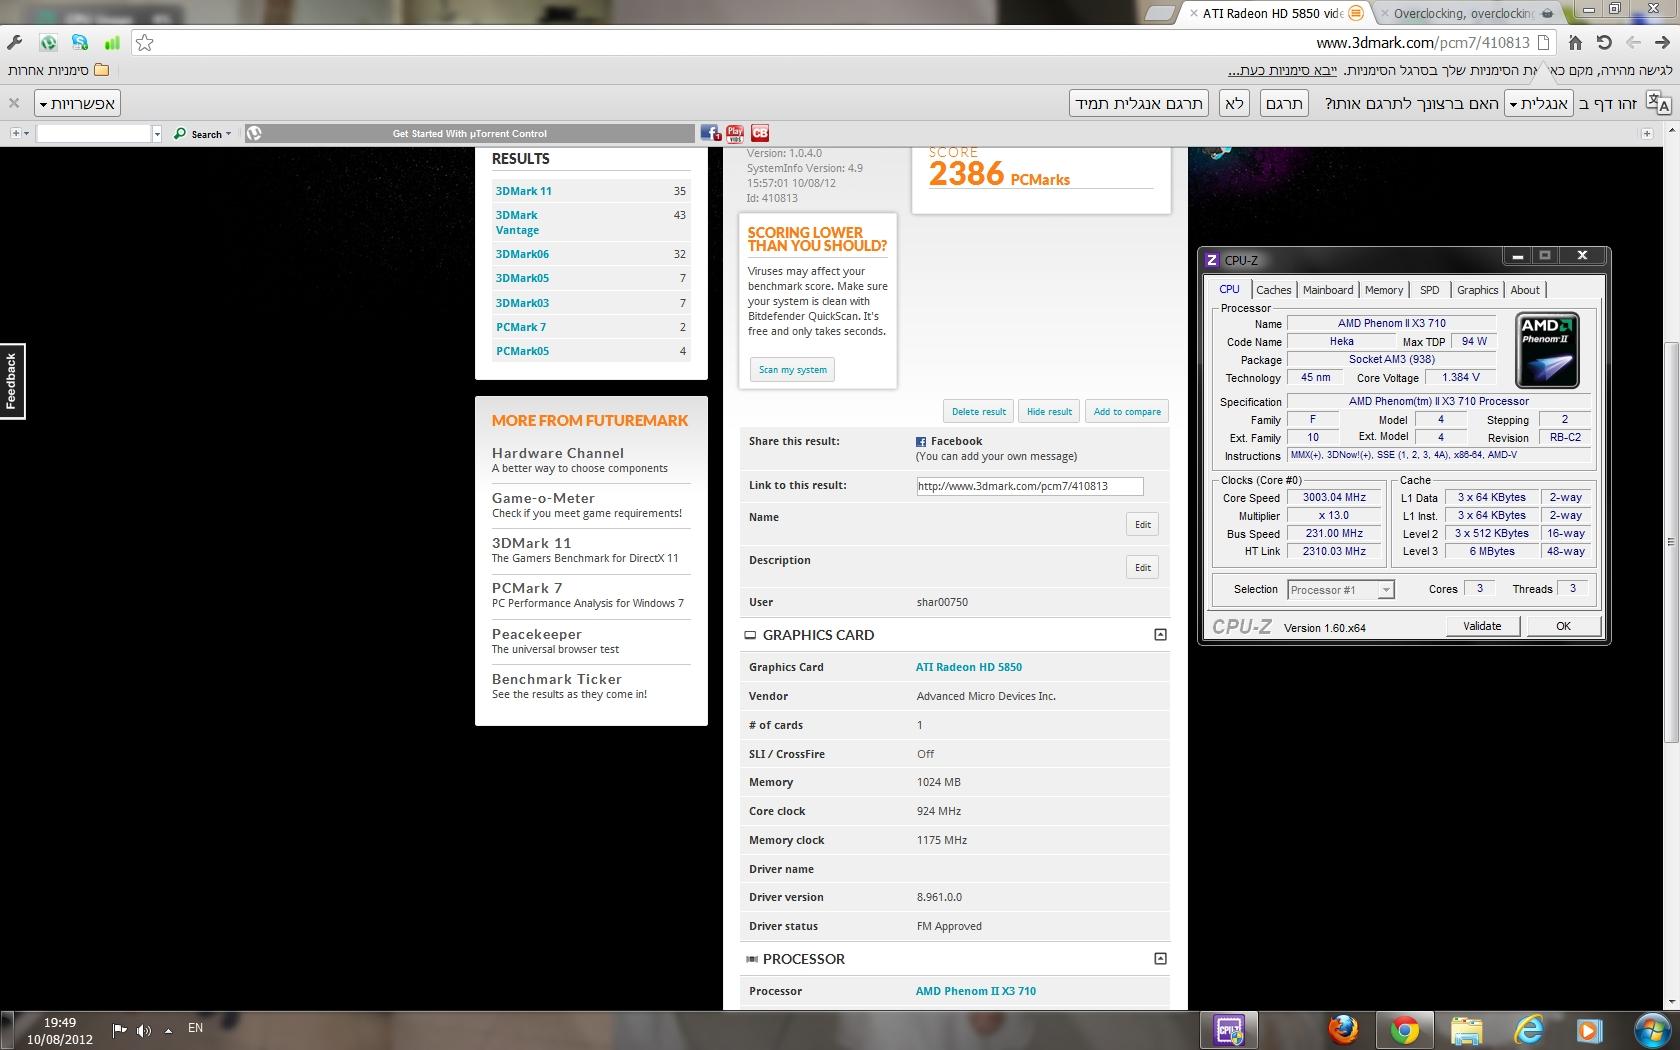Go to the browser home page icon

[x=1575, y=43]
